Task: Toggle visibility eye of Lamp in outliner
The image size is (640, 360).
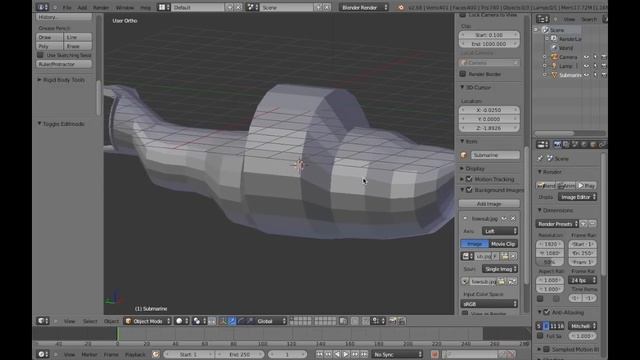Action: tap(587, 66)
